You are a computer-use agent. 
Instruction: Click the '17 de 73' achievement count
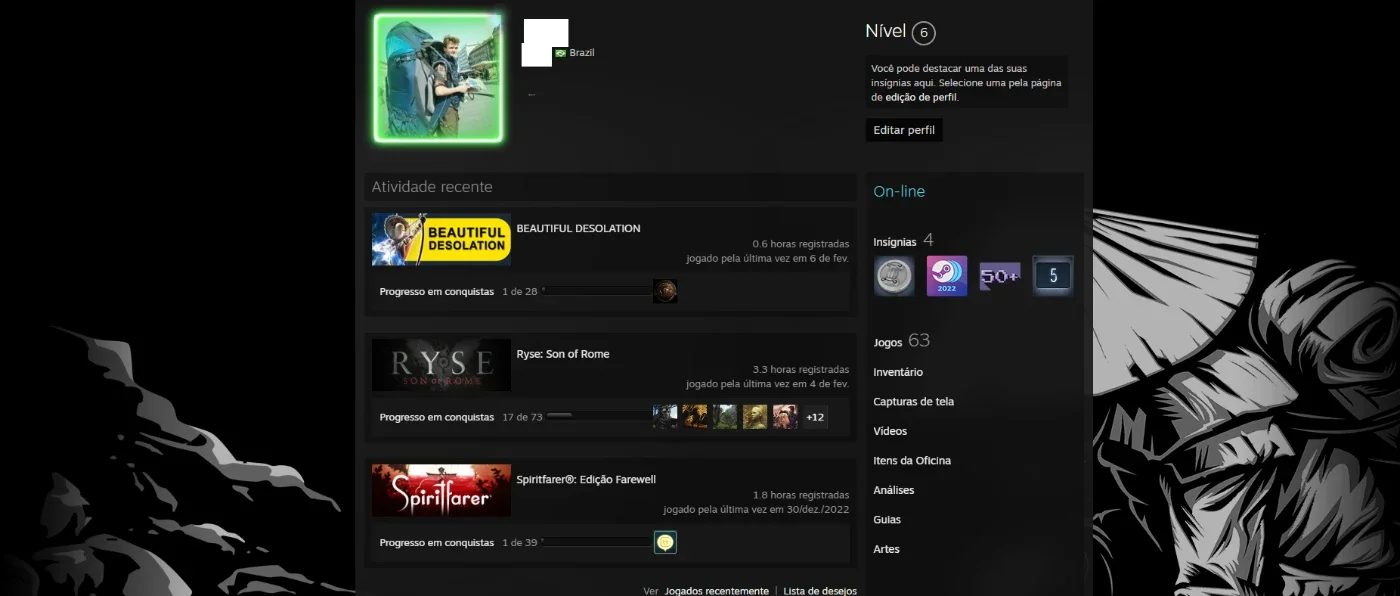click(x=522, y=417)
